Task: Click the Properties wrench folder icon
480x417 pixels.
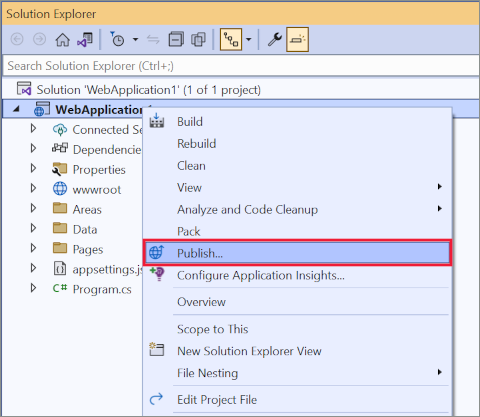Action: [60, 169]
